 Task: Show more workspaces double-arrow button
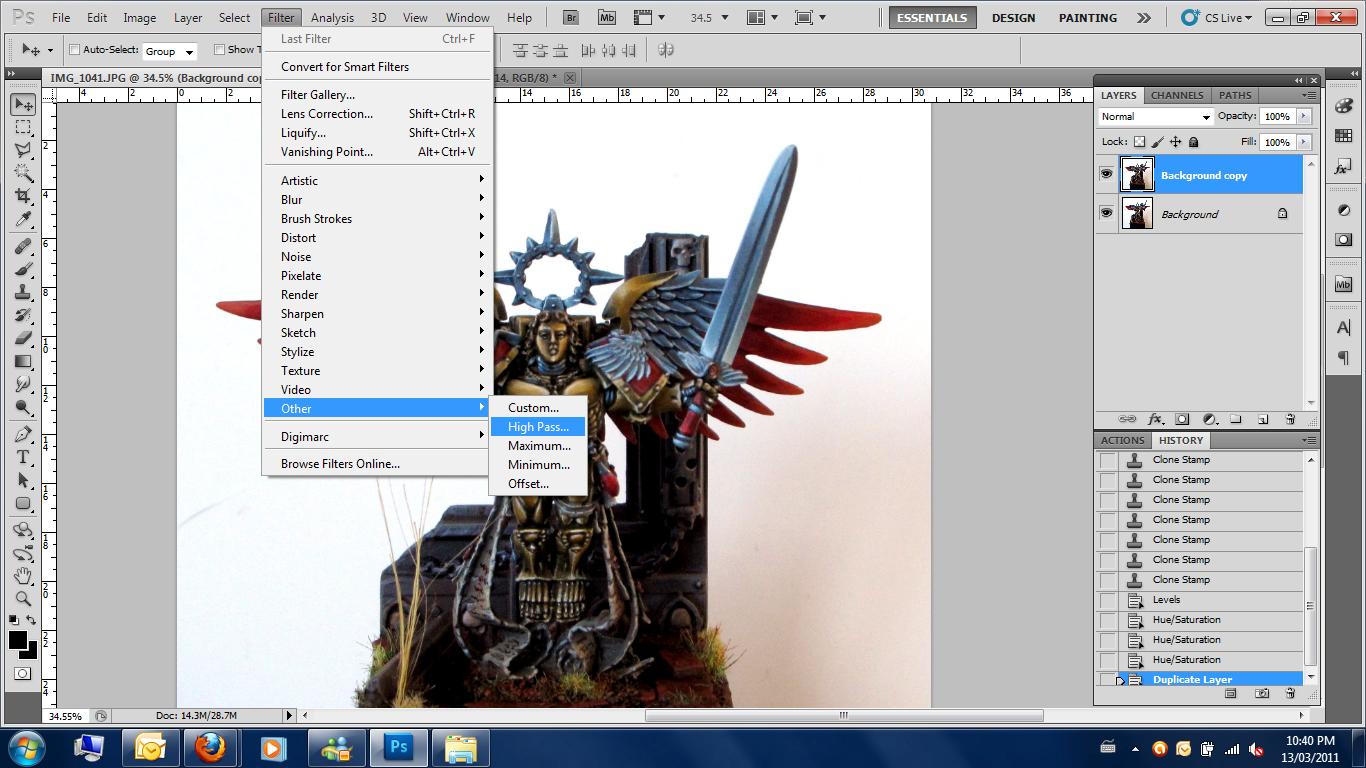[1144, 17]
